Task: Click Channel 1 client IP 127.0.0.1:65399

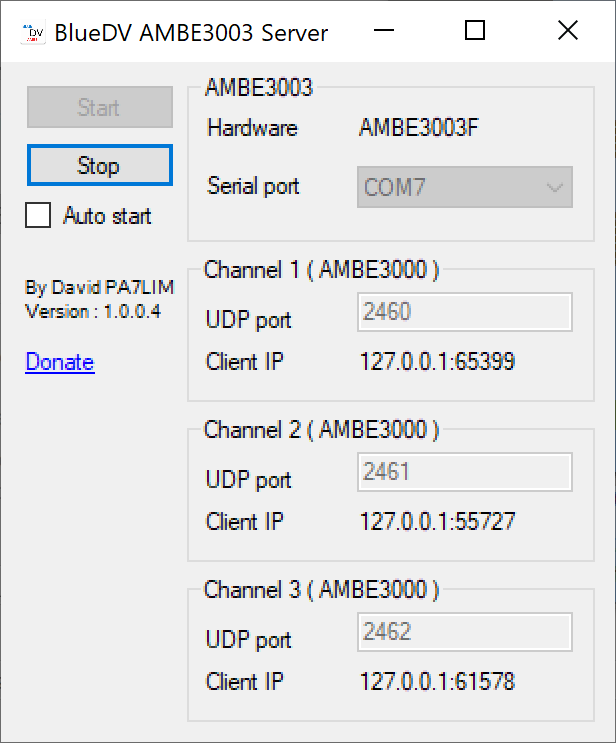Action: pyautogui.click(x=437, y=361)
